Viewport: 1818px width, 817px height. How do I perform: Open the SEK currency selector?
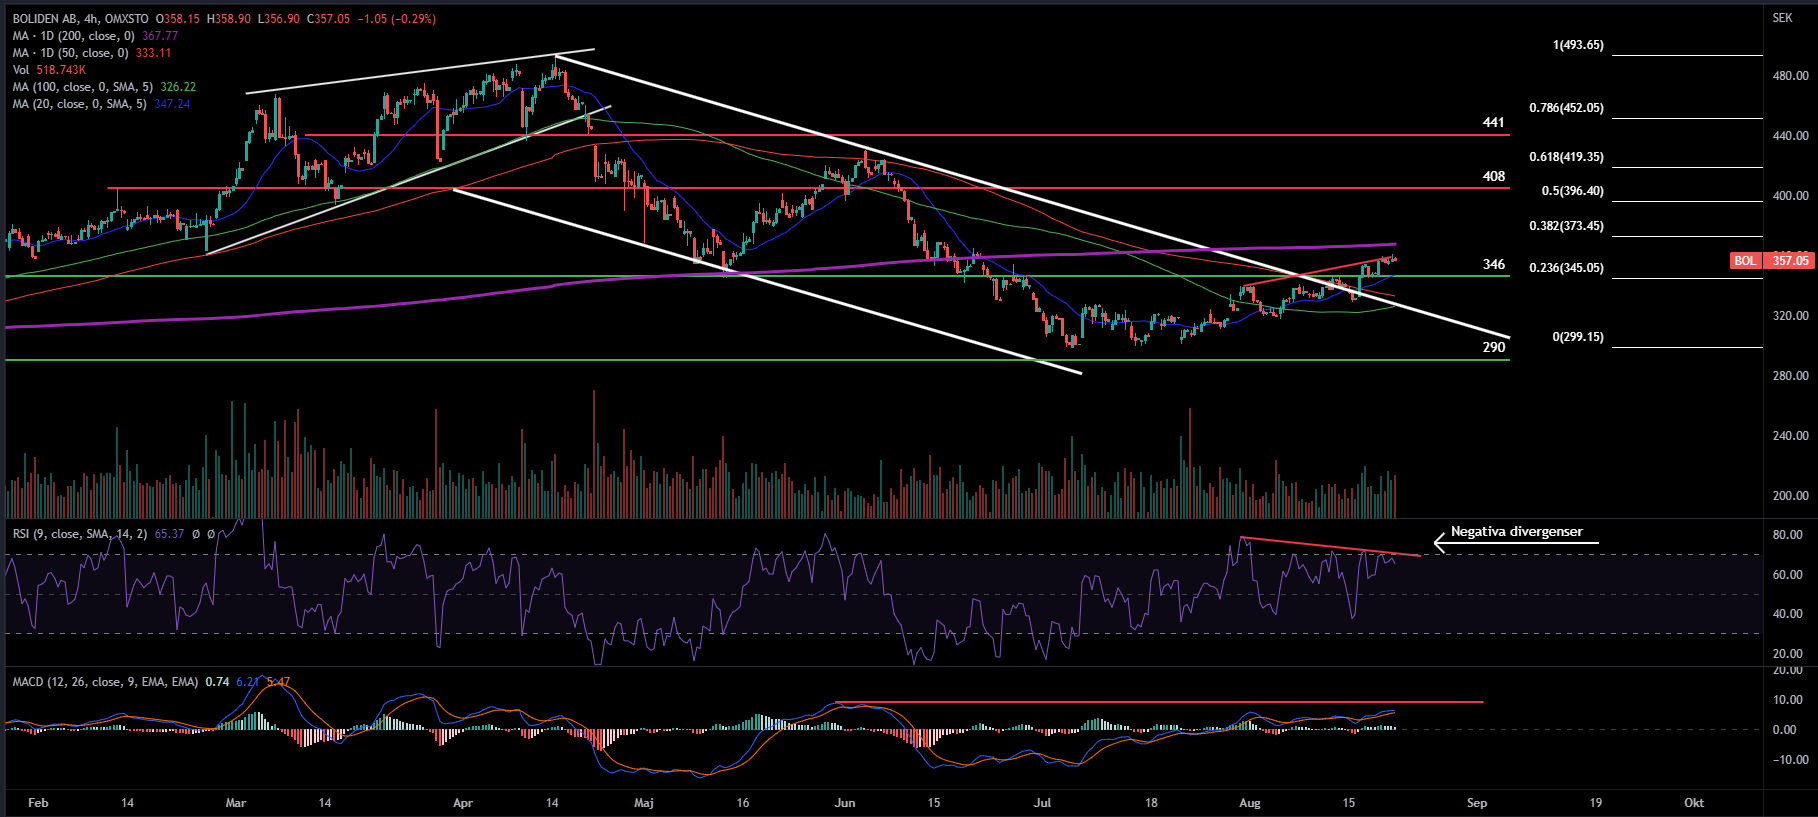tap(1782, 18)
